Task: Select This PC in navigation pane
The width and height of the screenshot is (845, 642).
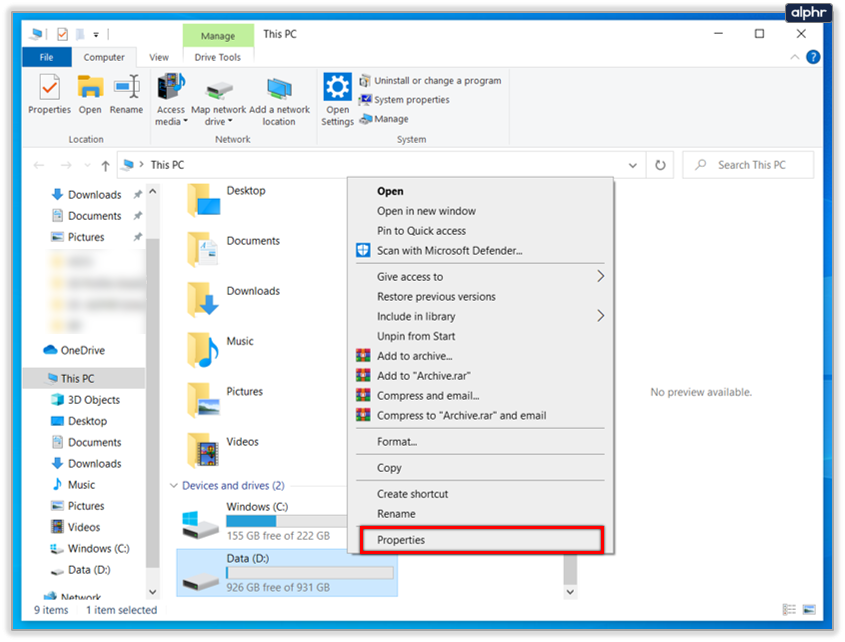Action: (x=84, y=378)
